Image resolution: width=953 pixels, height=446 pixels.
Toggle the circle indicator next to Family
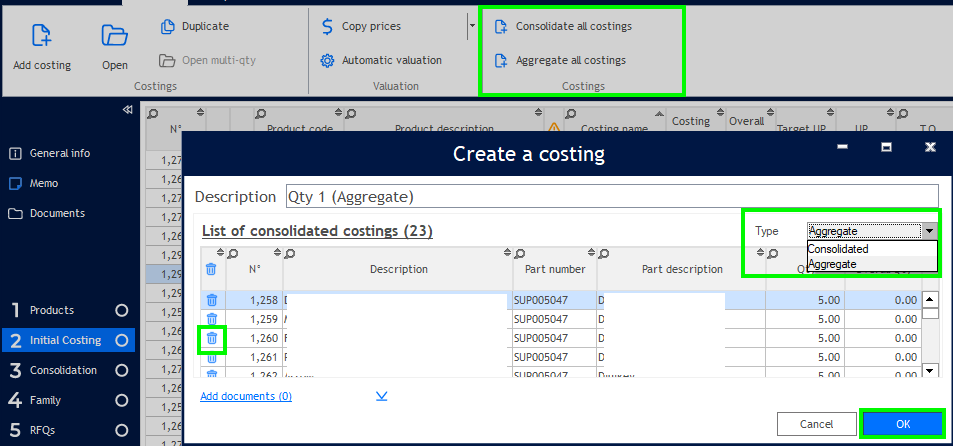(x=122, y=400)
